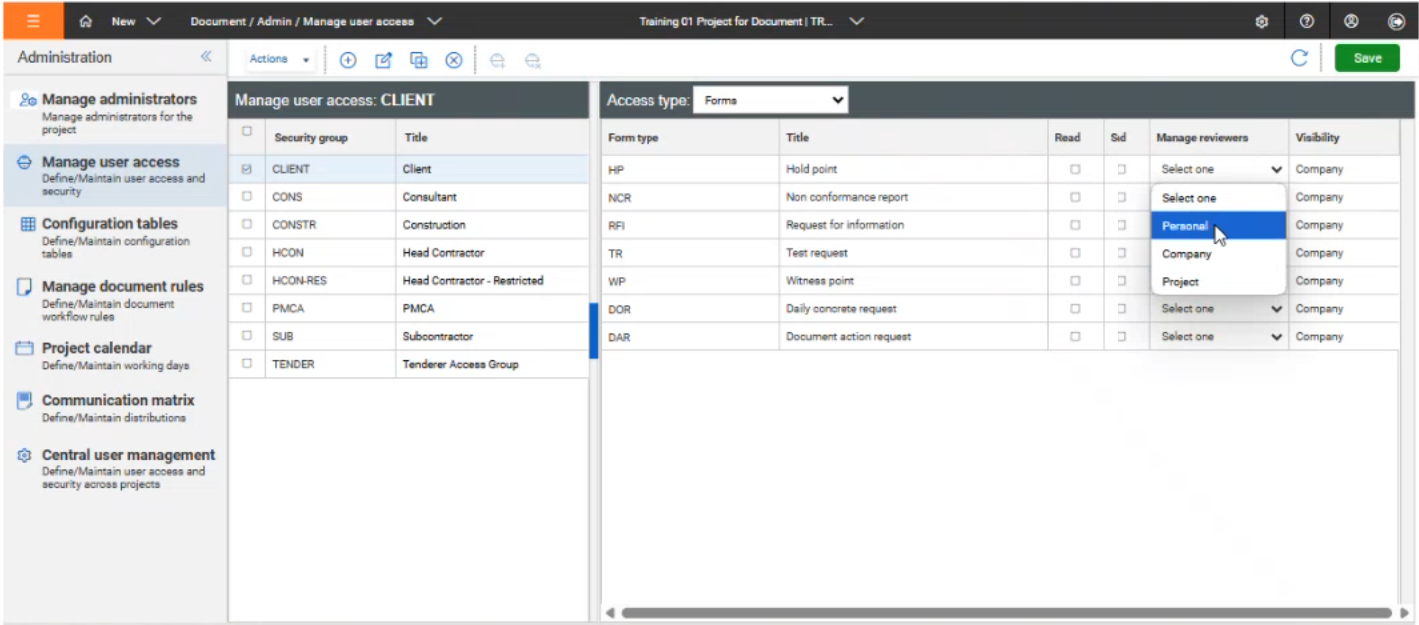Click the refresh icon beside Save
This screenshot has width=1419, height=625.
point(1299,58)
